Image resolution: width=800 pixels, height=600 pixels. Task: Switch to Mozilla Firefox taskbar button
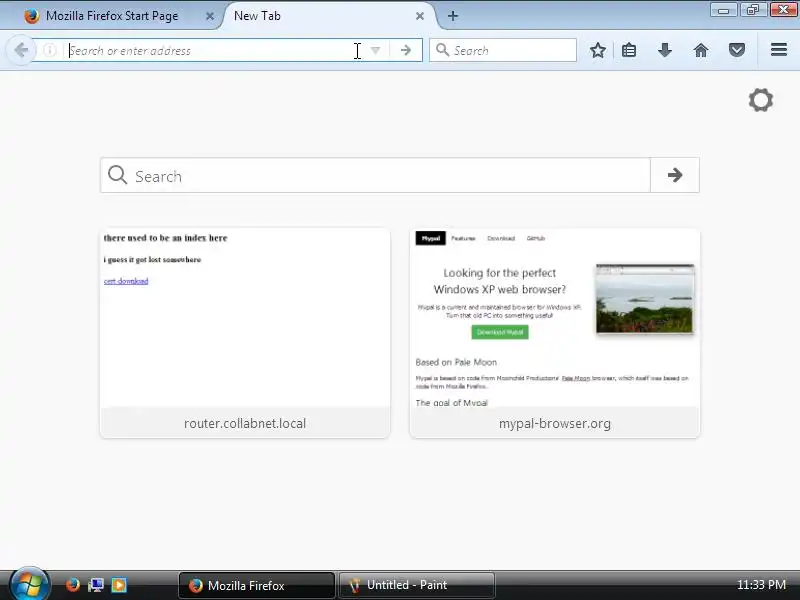(x=257, y=585)
